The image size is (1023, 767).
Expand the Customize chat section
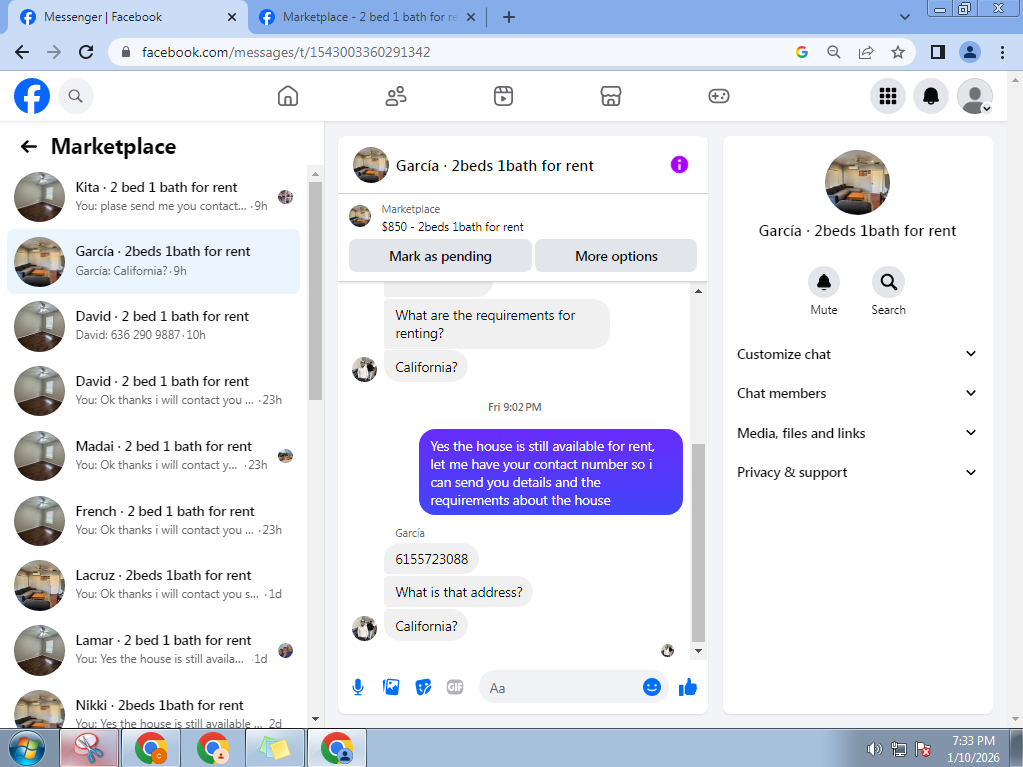coord(857,354)
